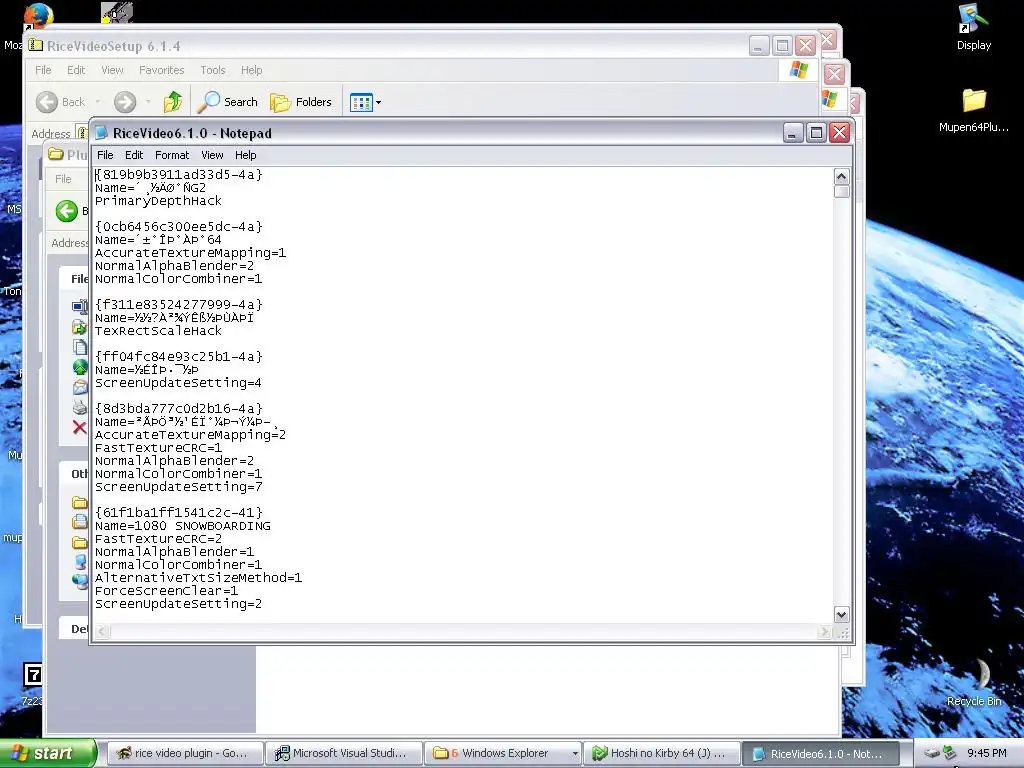Screen dimensions: 1024x768
Task: Open Edit menu in RiceVideoSetup window
Action: [76, 70]
